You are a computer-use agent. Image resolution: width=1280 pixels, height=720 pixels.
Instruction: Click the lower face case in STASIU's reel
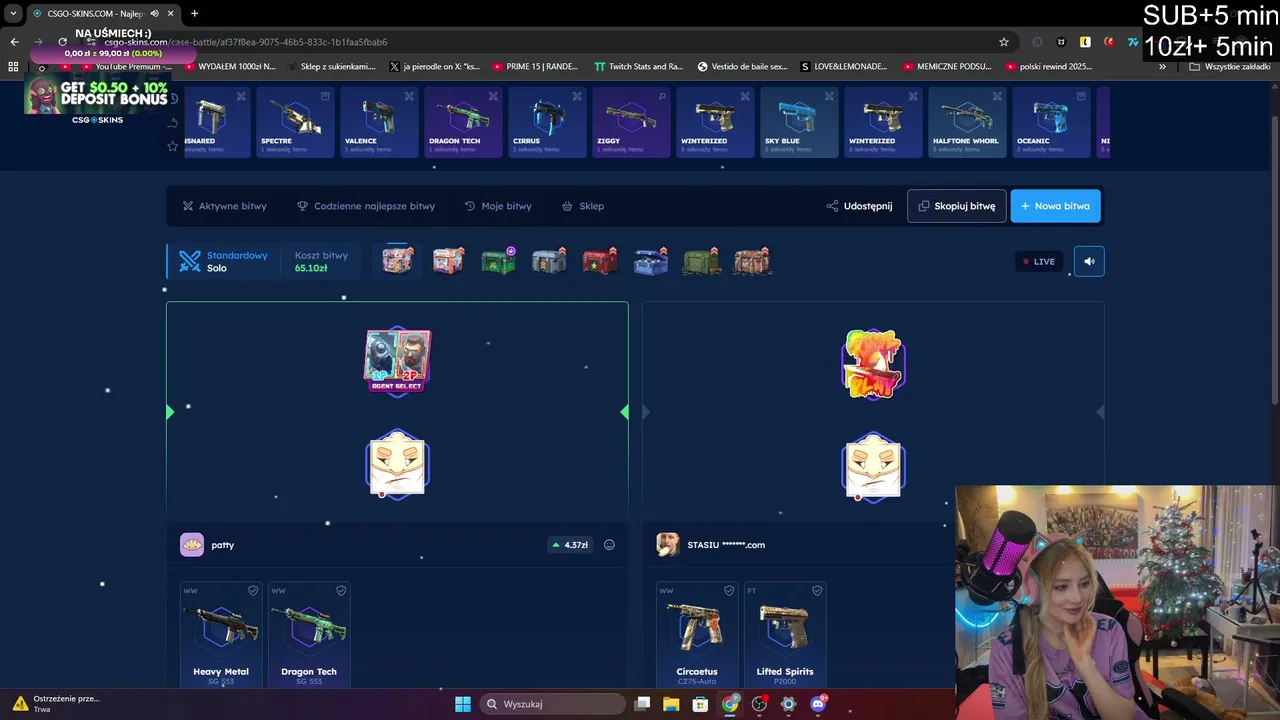pos(873,467)
